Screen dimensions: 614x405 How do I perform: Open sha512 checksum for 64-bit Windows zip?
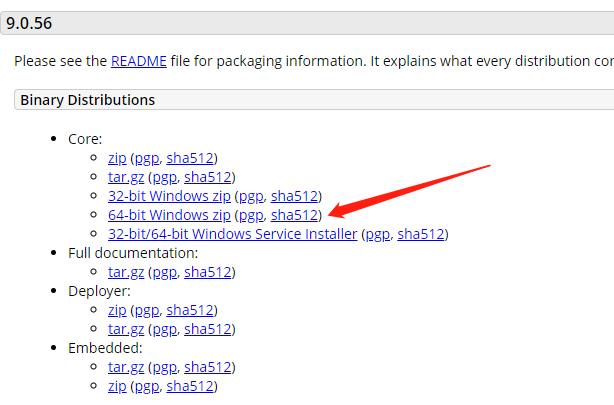click(x=295, y=215)
